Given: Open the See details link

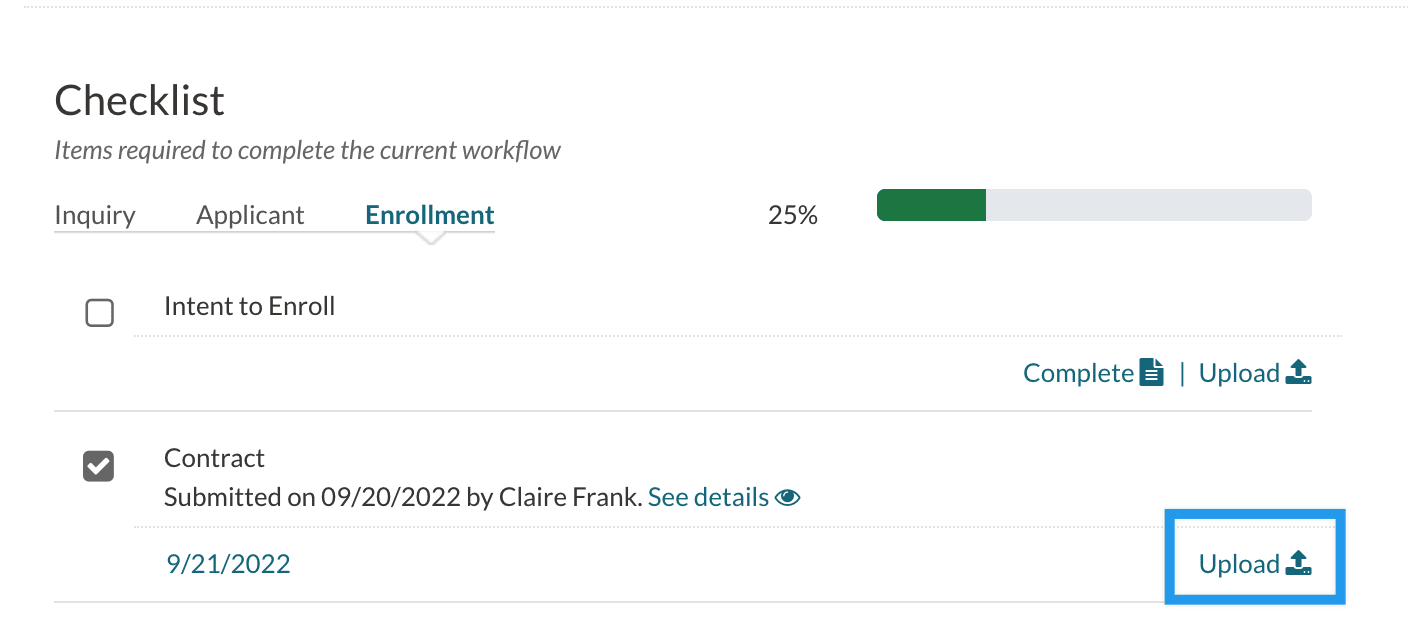Looking at the screenshot, I should (x=708, y=497).
